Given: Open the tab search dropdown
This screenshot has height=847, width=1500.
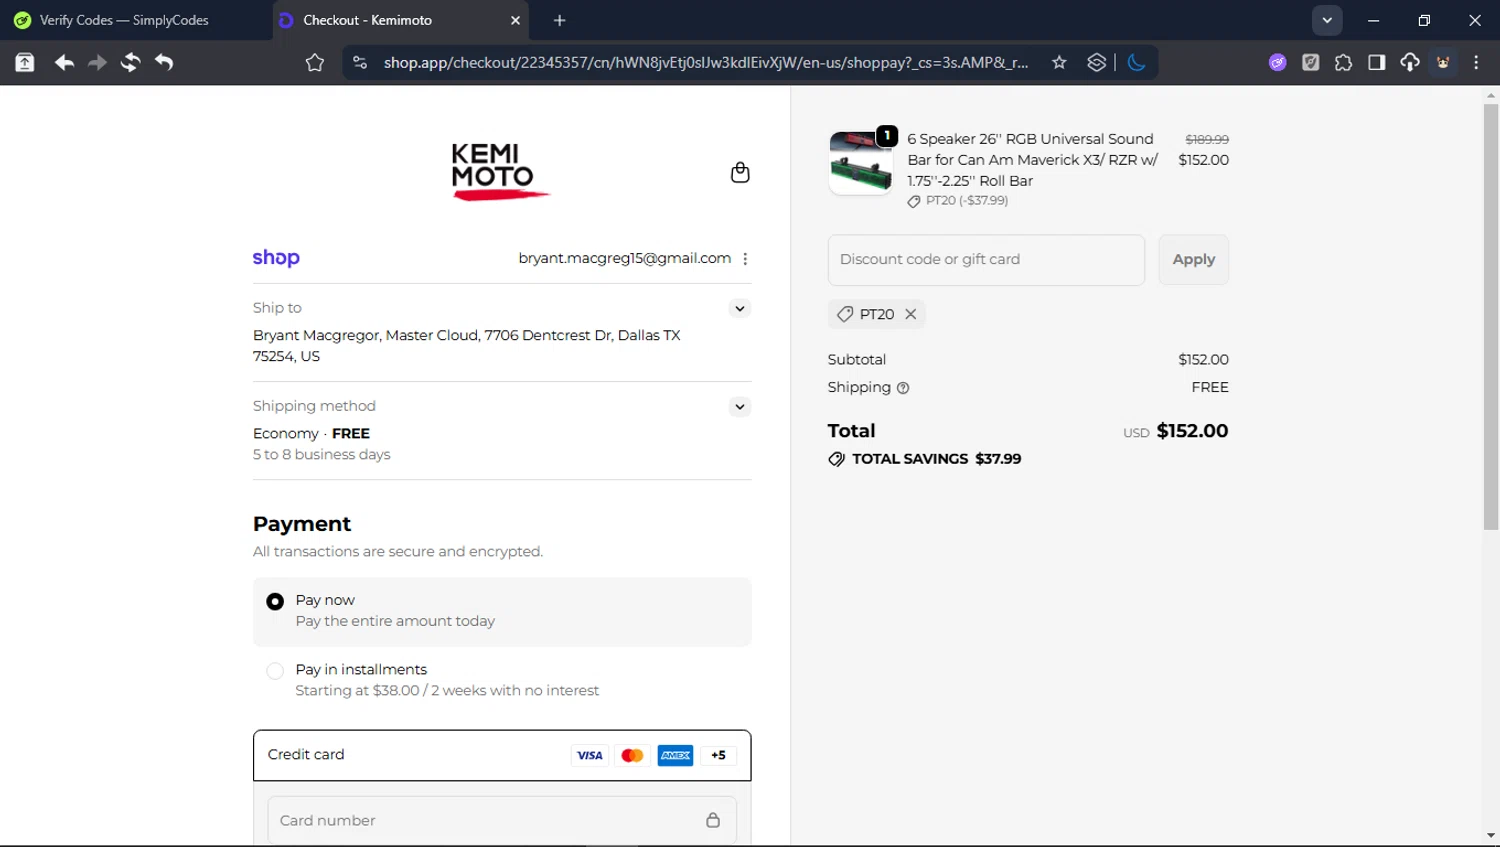Looking at the screenshot, I should 1327,20.
